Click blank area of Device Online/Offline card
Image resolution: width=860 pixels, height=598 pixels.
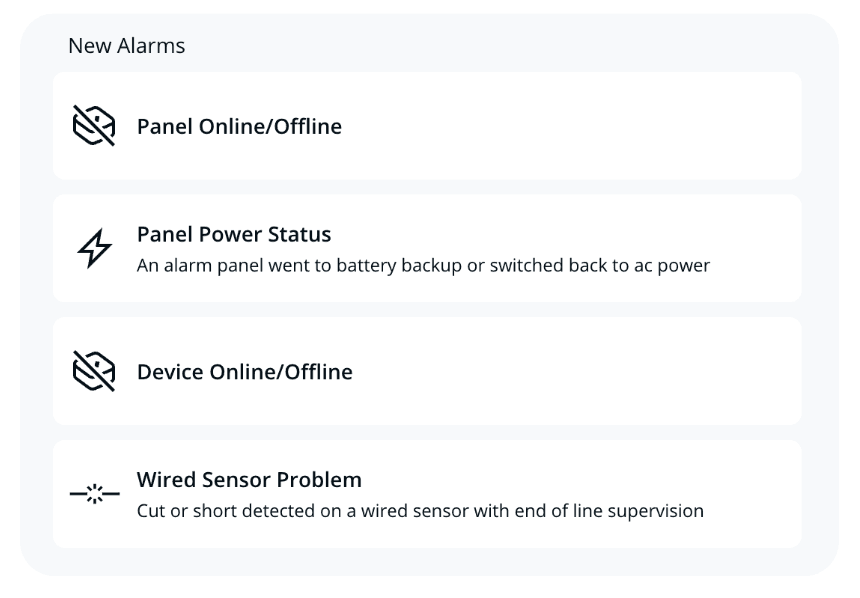[x=600, y=371]
